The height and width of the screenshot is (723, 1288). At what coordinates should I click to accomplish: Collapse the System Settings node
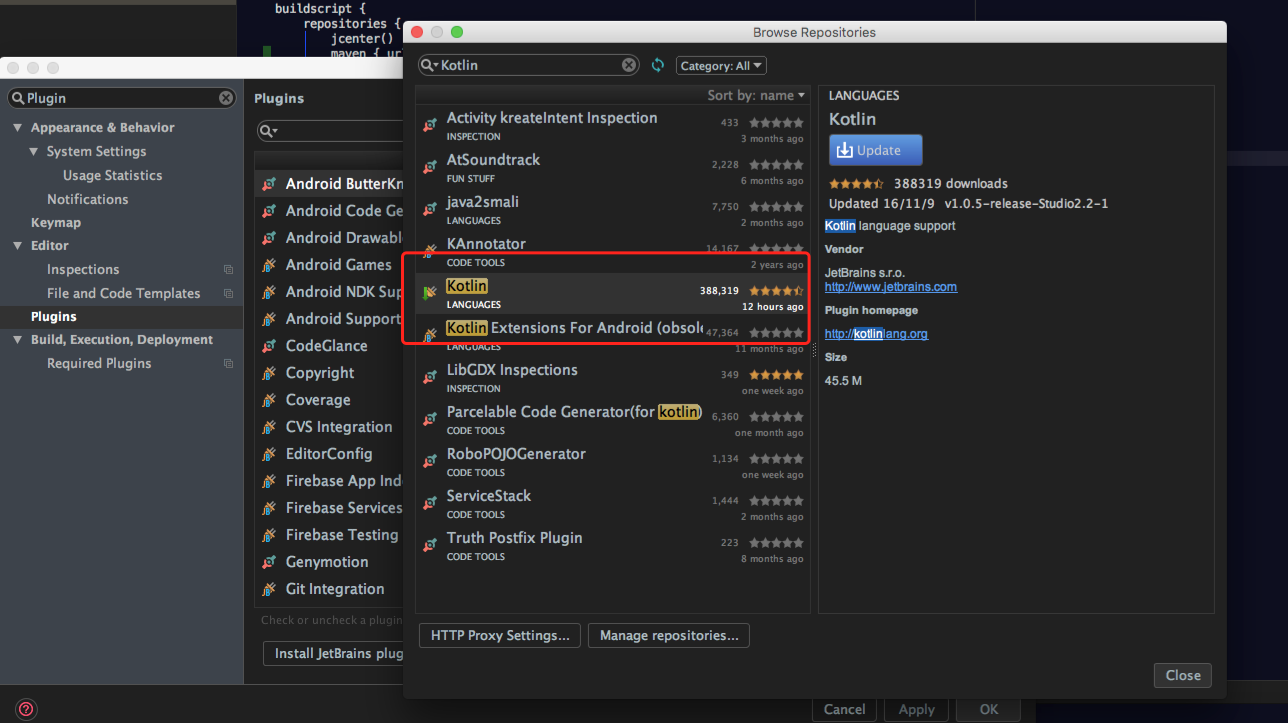point(34,152)
